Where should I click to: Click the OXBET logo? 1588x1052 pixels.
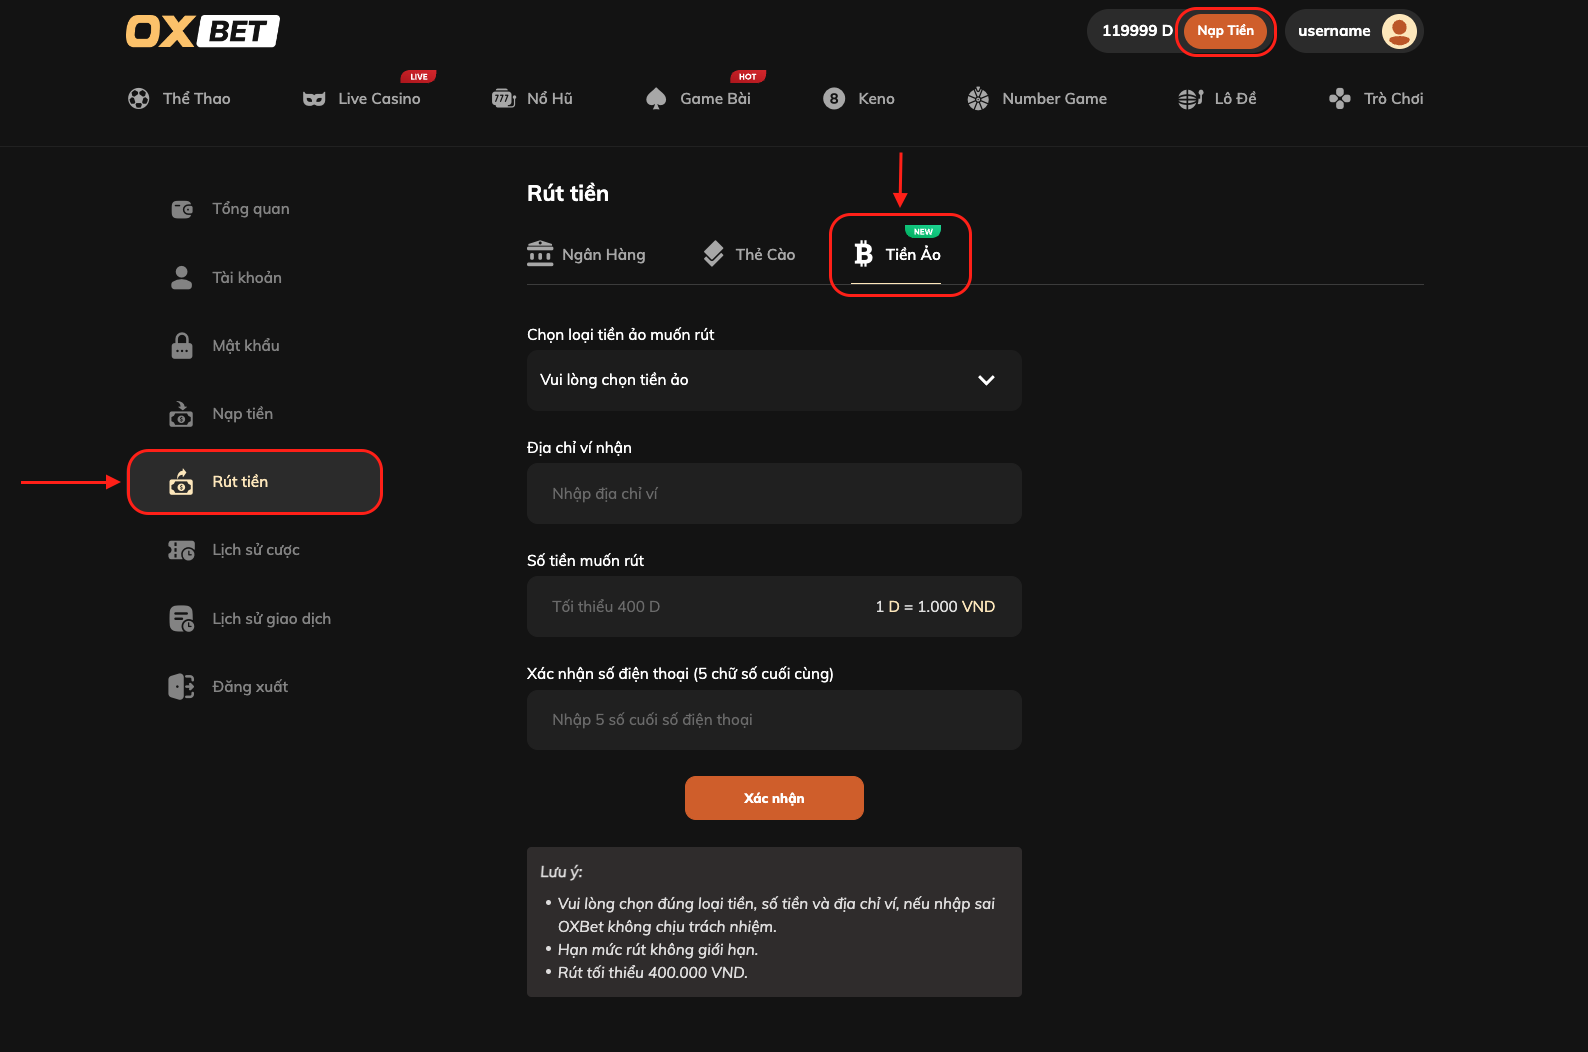(202, 31)
